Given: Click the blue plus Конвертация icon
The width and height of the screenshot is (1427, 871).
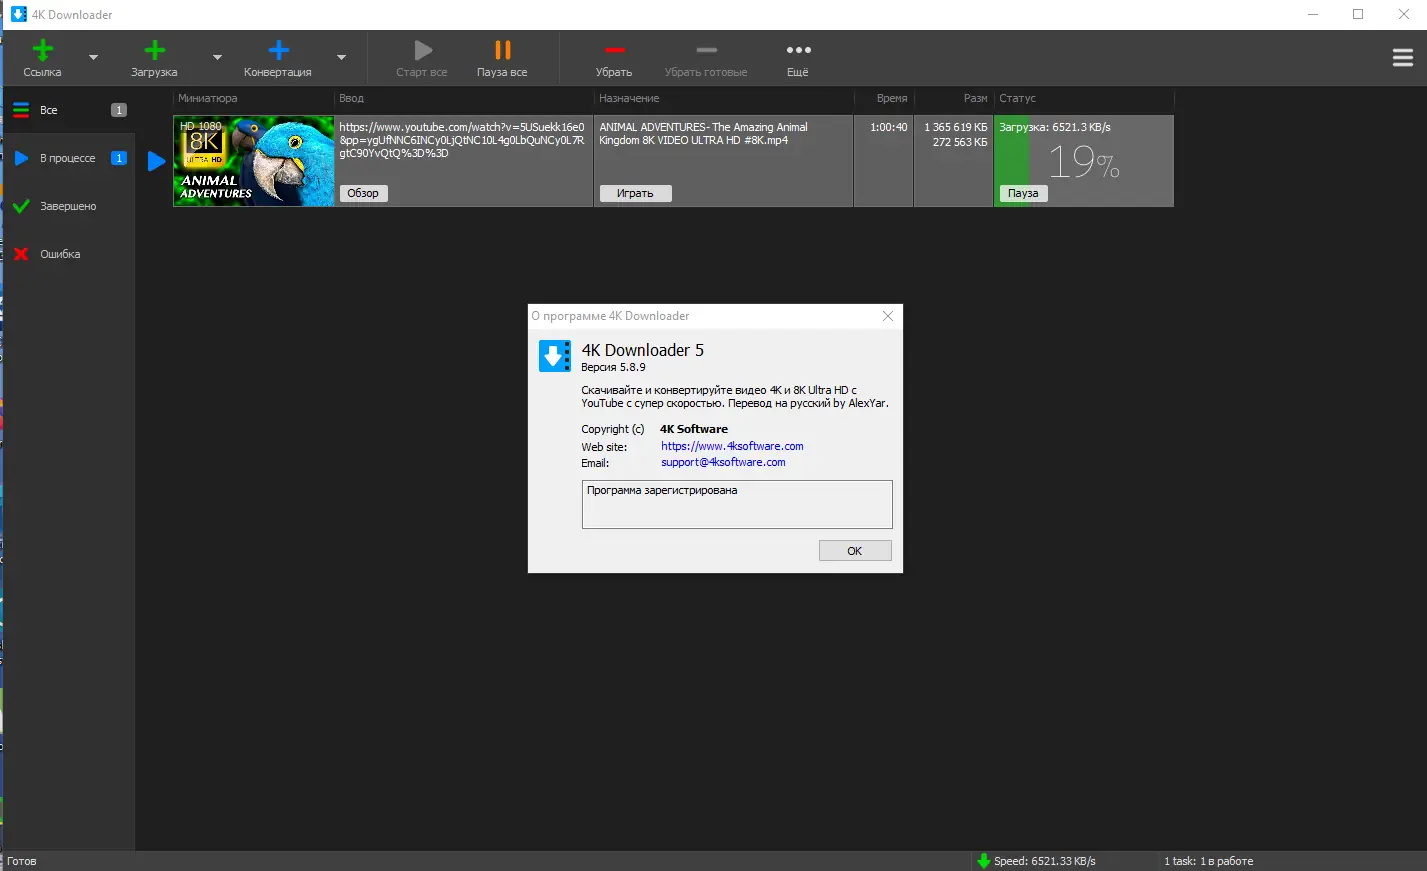Looking at the screenshot, I should pos(279,50).
